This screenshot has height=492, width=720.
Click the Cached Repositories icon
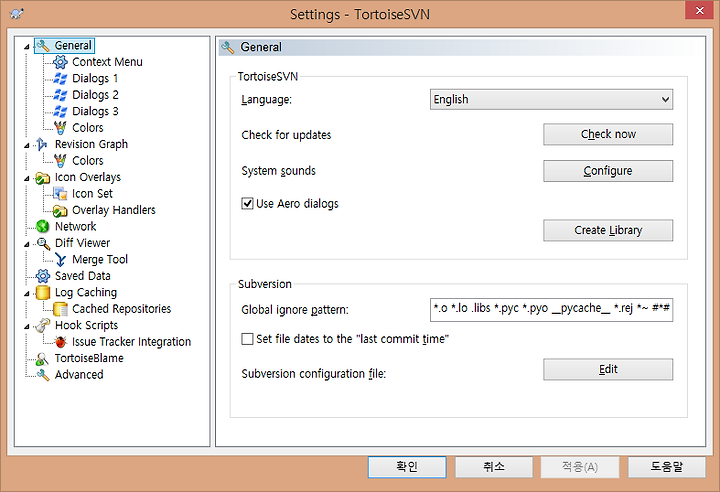[60, 309]
